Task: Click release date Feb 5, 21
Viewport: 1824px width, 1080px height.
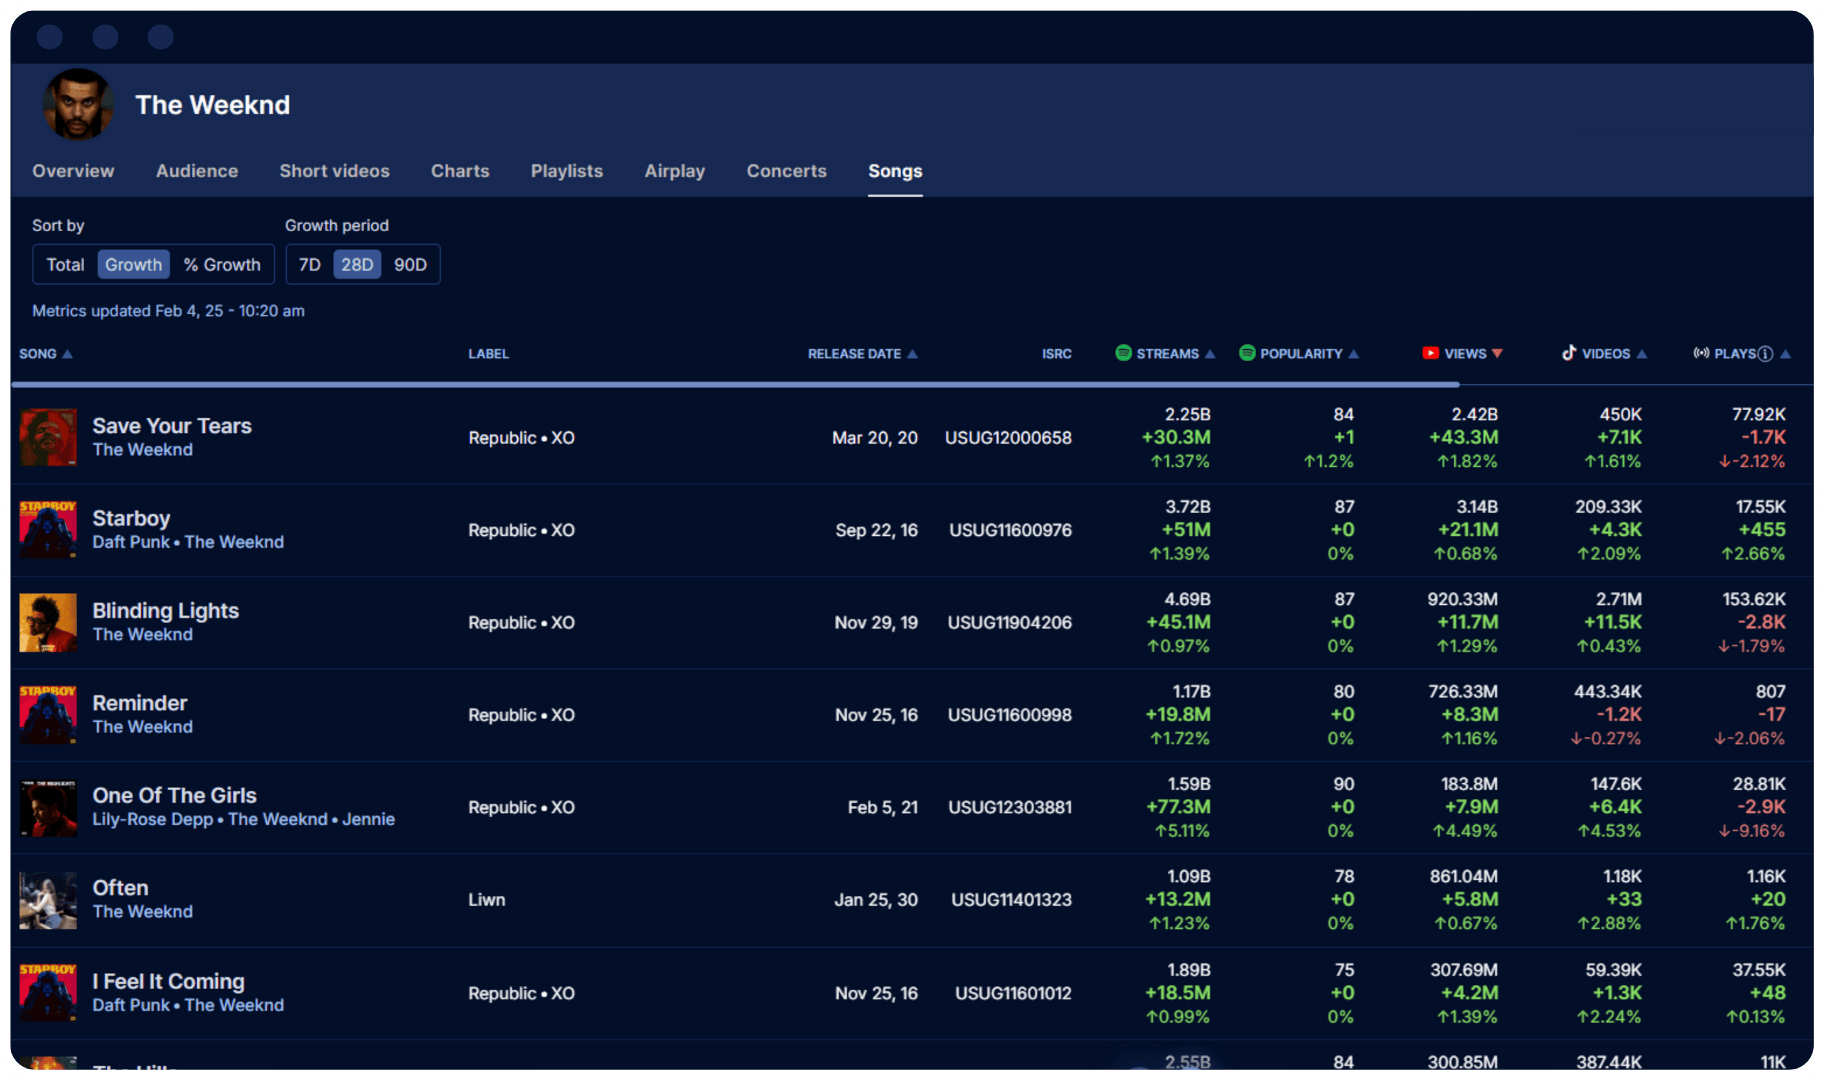Action: click(883, 807)
